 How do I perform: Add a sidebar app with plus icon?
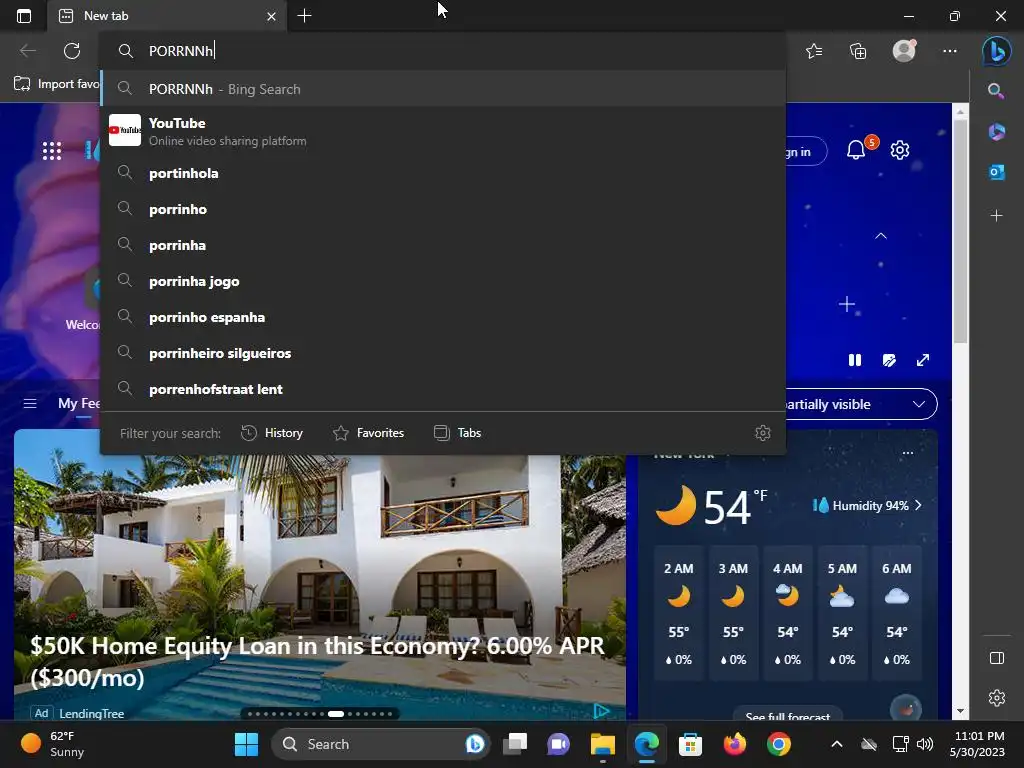point(997,216)
